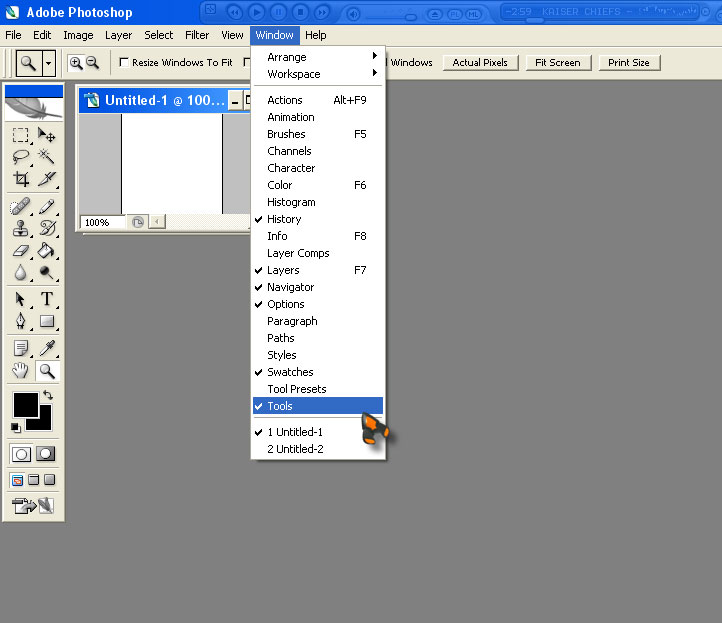Click the Adobe Online feather image
Screen dimensions: 722x623
tap(34, 108)
